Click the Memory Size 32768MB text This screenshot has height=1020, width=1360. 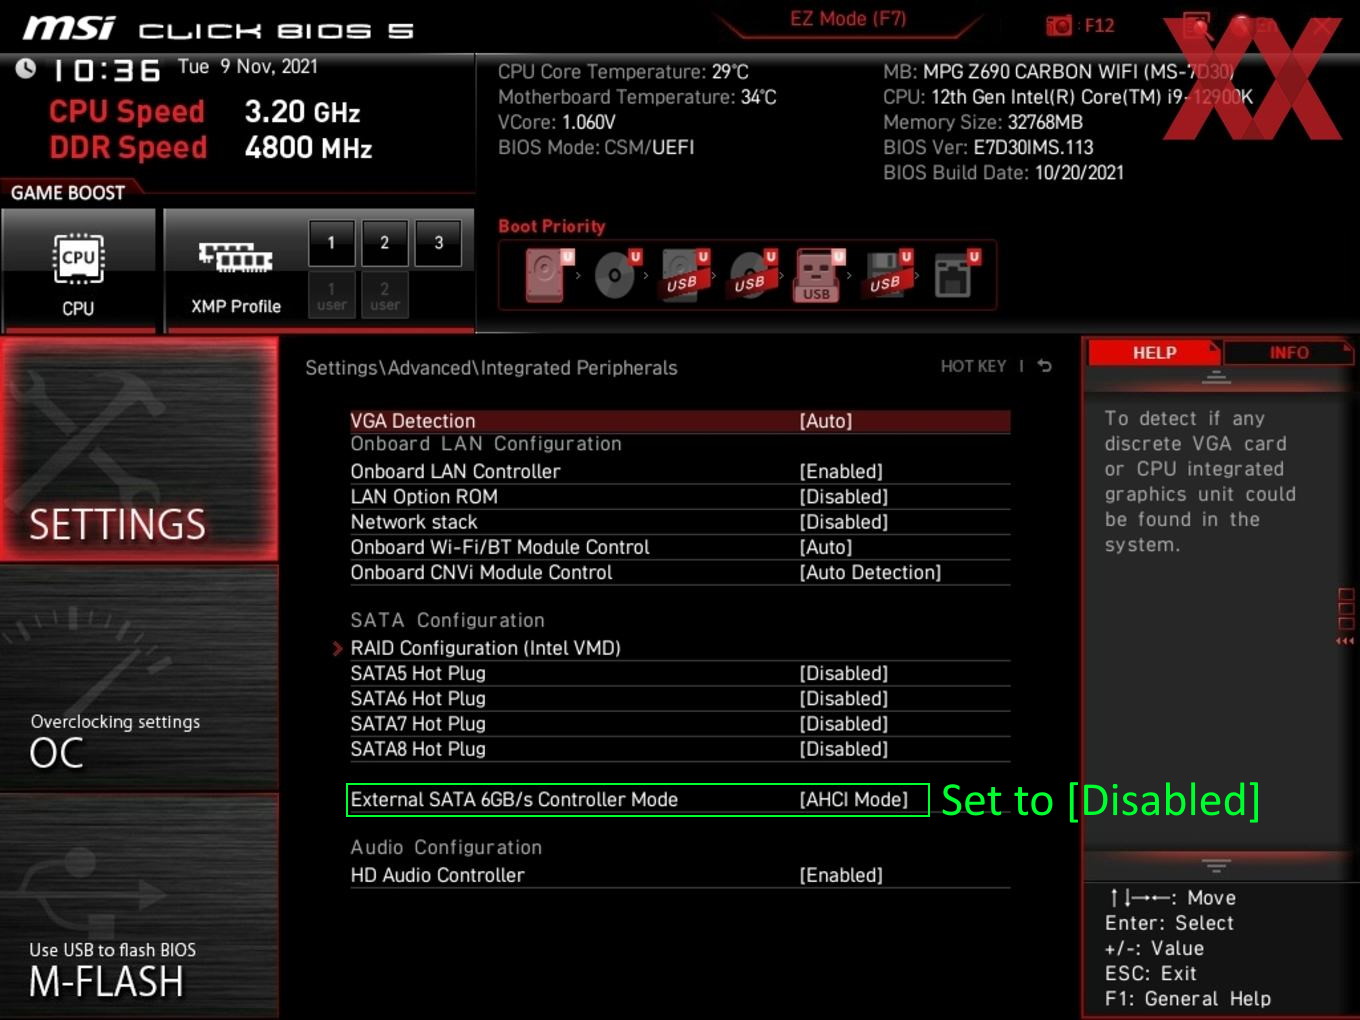click(x=983, y=122)
